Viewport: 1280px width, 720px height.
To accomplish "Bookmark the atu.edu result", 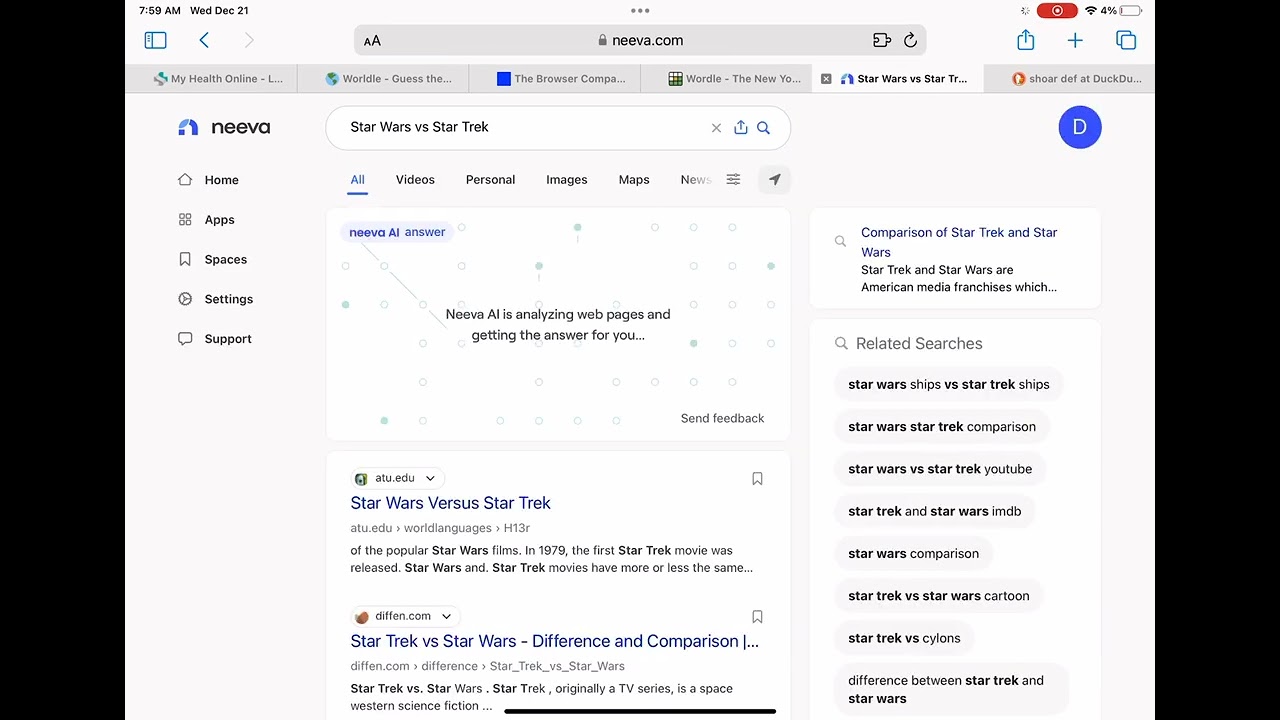I will point(757,479).
